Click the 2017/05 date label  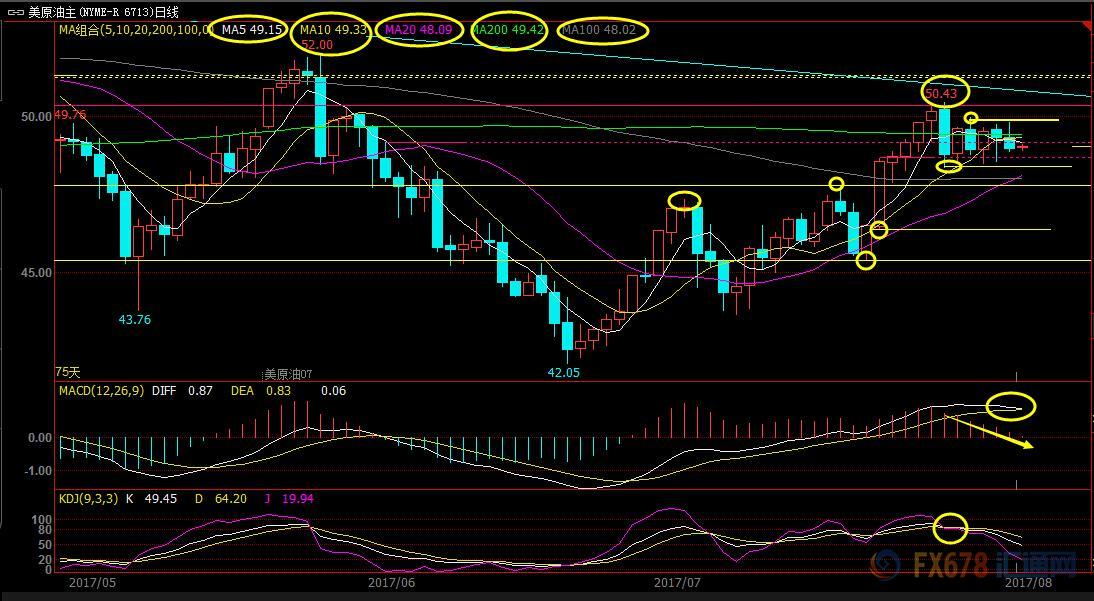click(x=93, y=581)
